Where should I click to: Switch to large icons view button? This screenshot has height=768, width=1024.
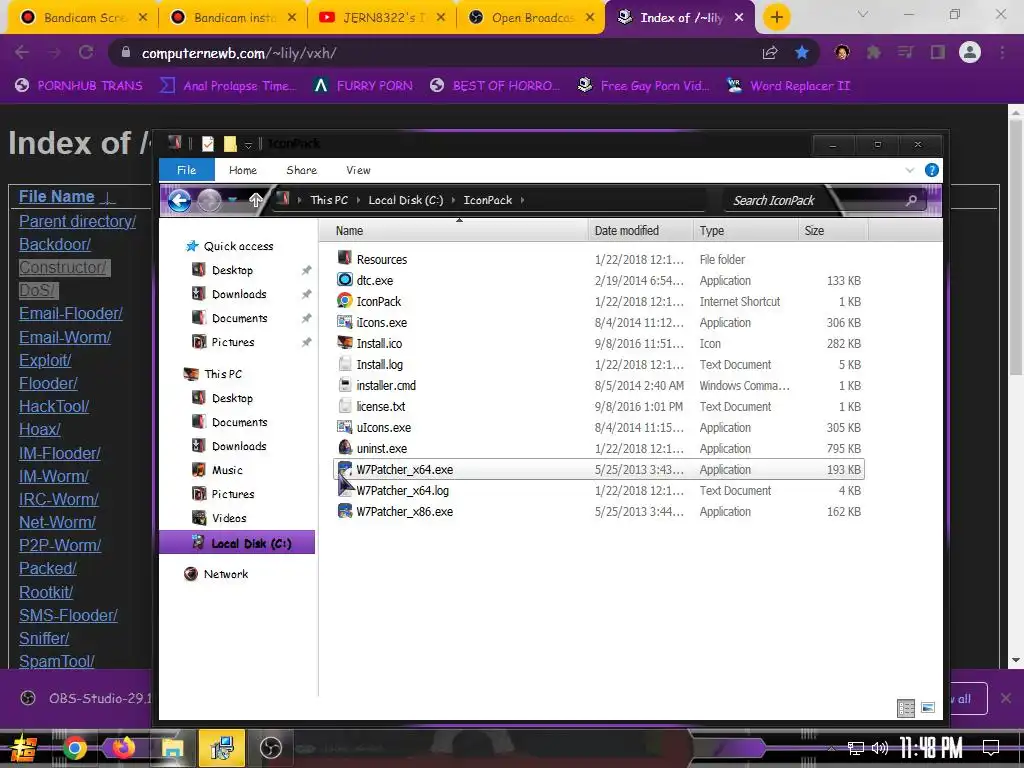tap(927, 708)
